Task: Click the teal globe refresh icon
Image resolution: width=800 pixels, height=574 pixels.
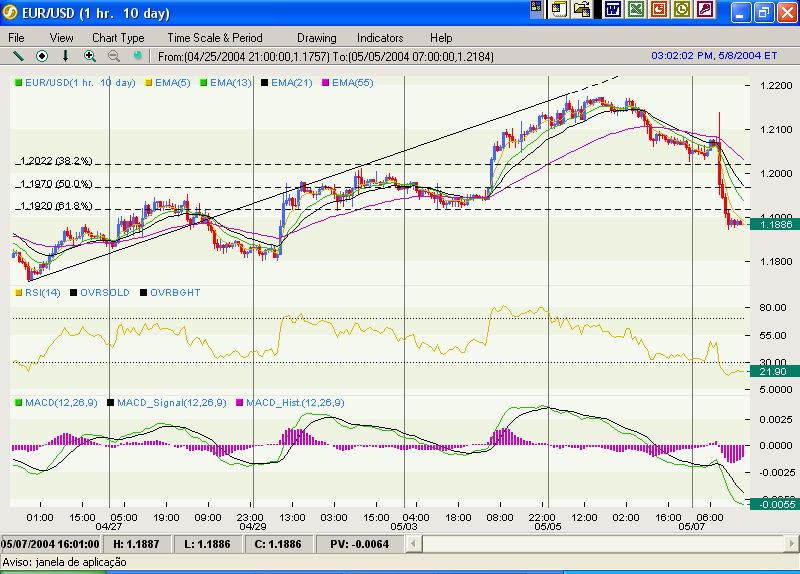Action: (137, 56)
